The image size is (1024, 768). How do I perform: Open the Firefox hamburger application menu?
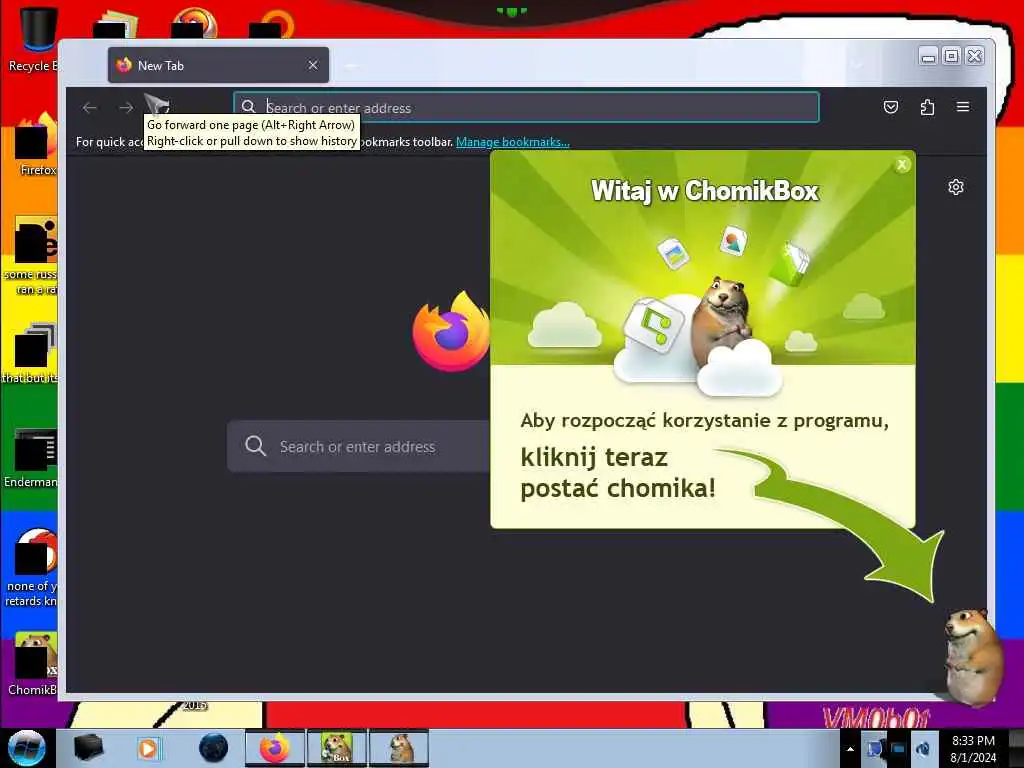pos(963,107)
